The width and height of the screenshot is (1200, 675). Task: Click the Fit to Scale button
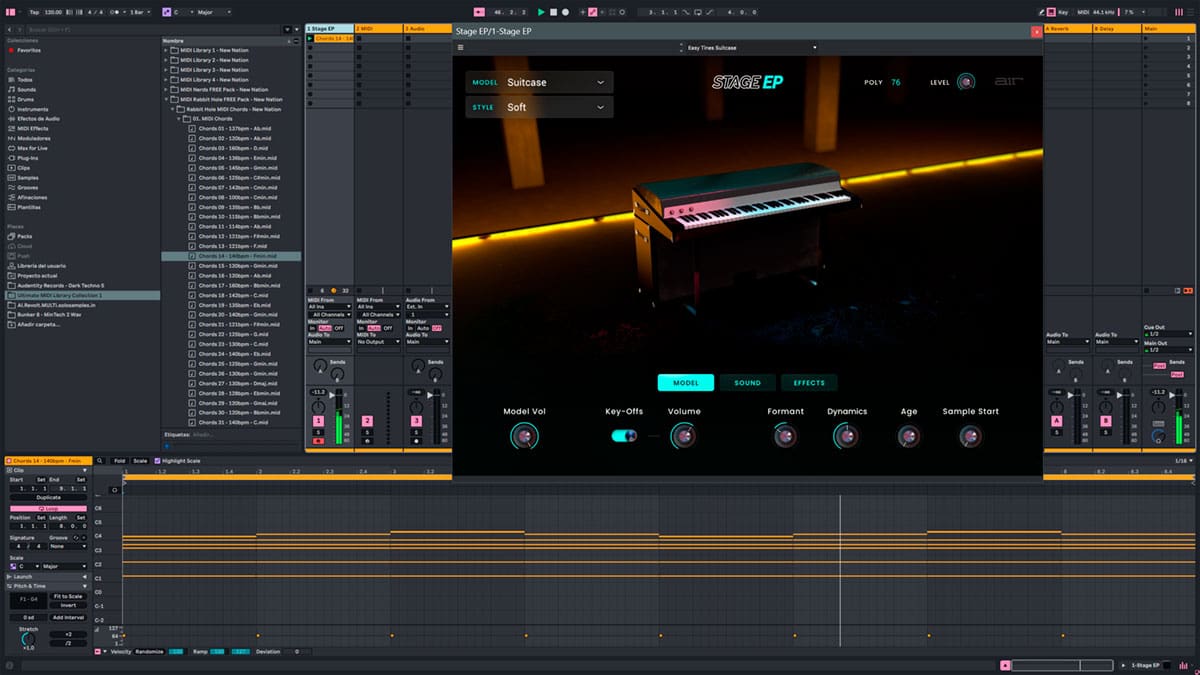[x=68, y=596]
